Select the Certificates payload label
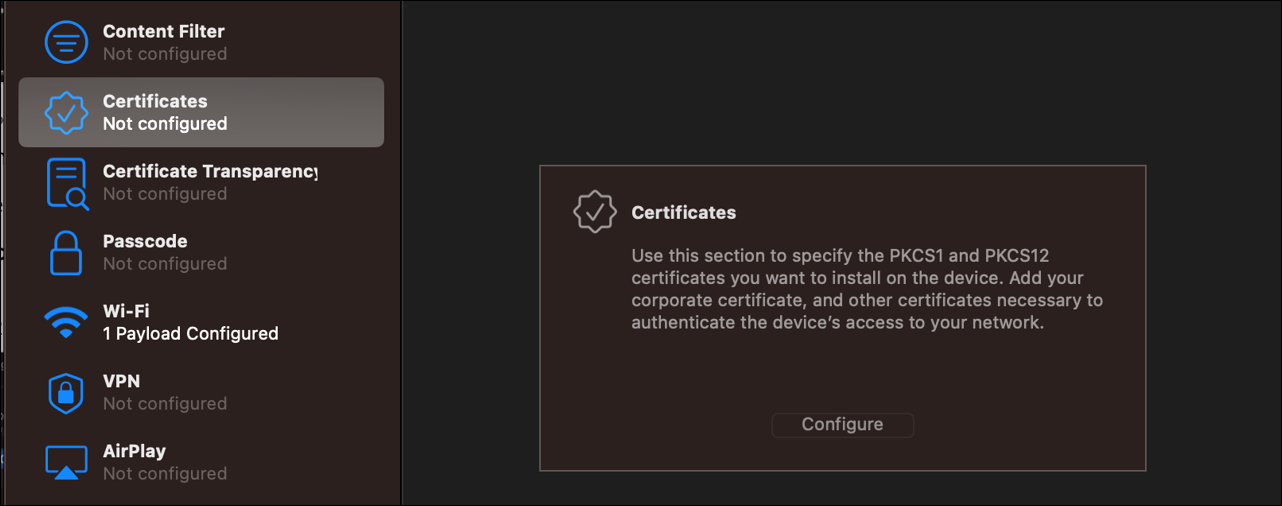 pyautogui.click(x=155, y=102)
